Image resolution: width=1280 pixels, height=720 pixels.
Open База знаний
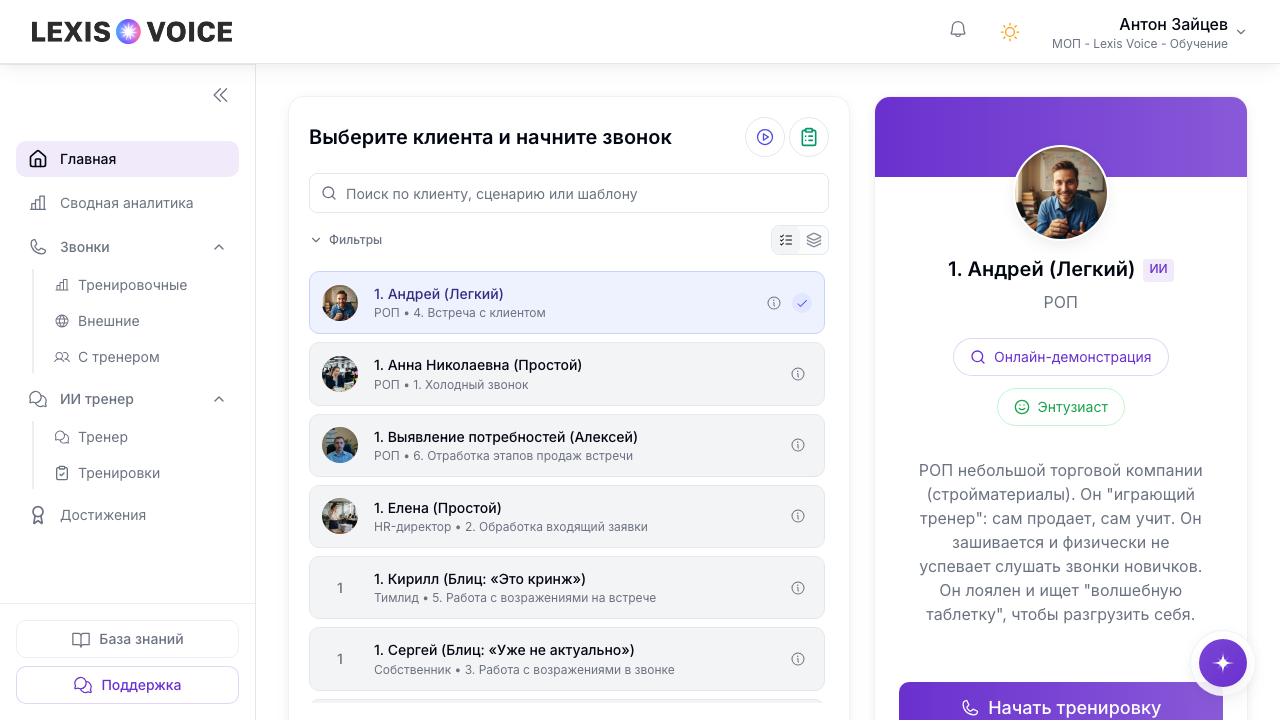pyautogui.click(x=127, y=639)
